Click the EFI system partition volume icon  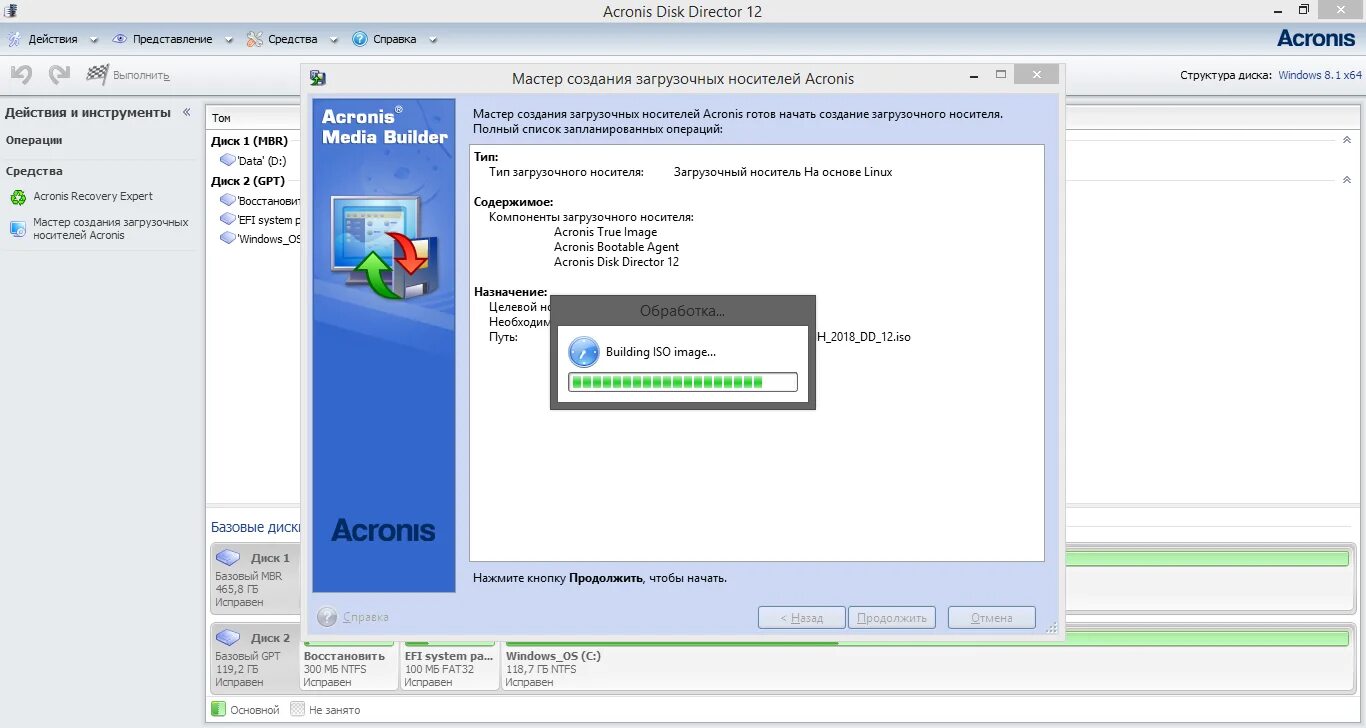pos(228,219)
